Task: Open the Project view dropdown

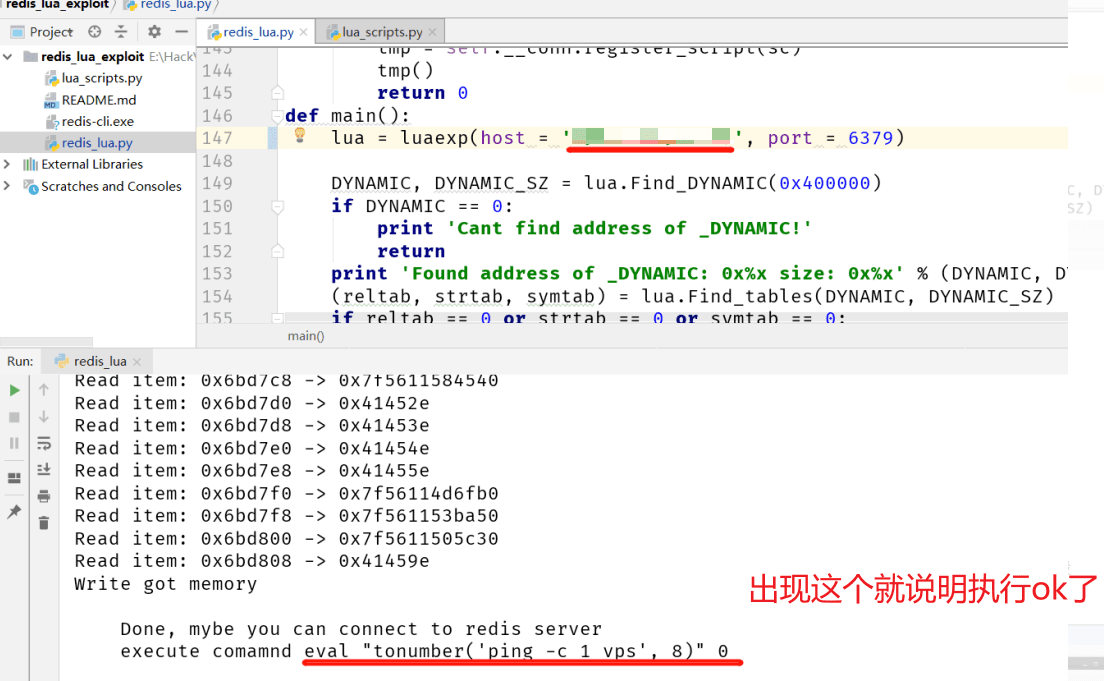Action: pos(41,32)
